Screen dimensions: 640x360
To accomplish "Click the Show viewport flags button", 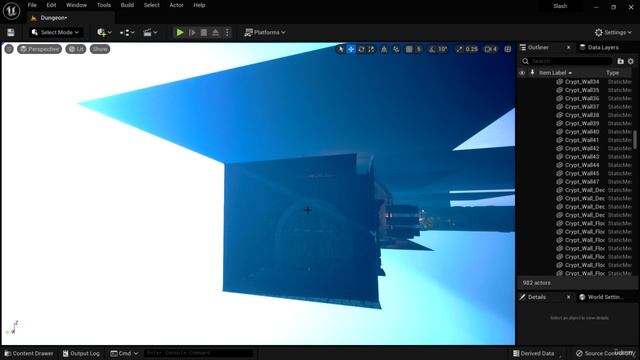I will pos(100,49).
